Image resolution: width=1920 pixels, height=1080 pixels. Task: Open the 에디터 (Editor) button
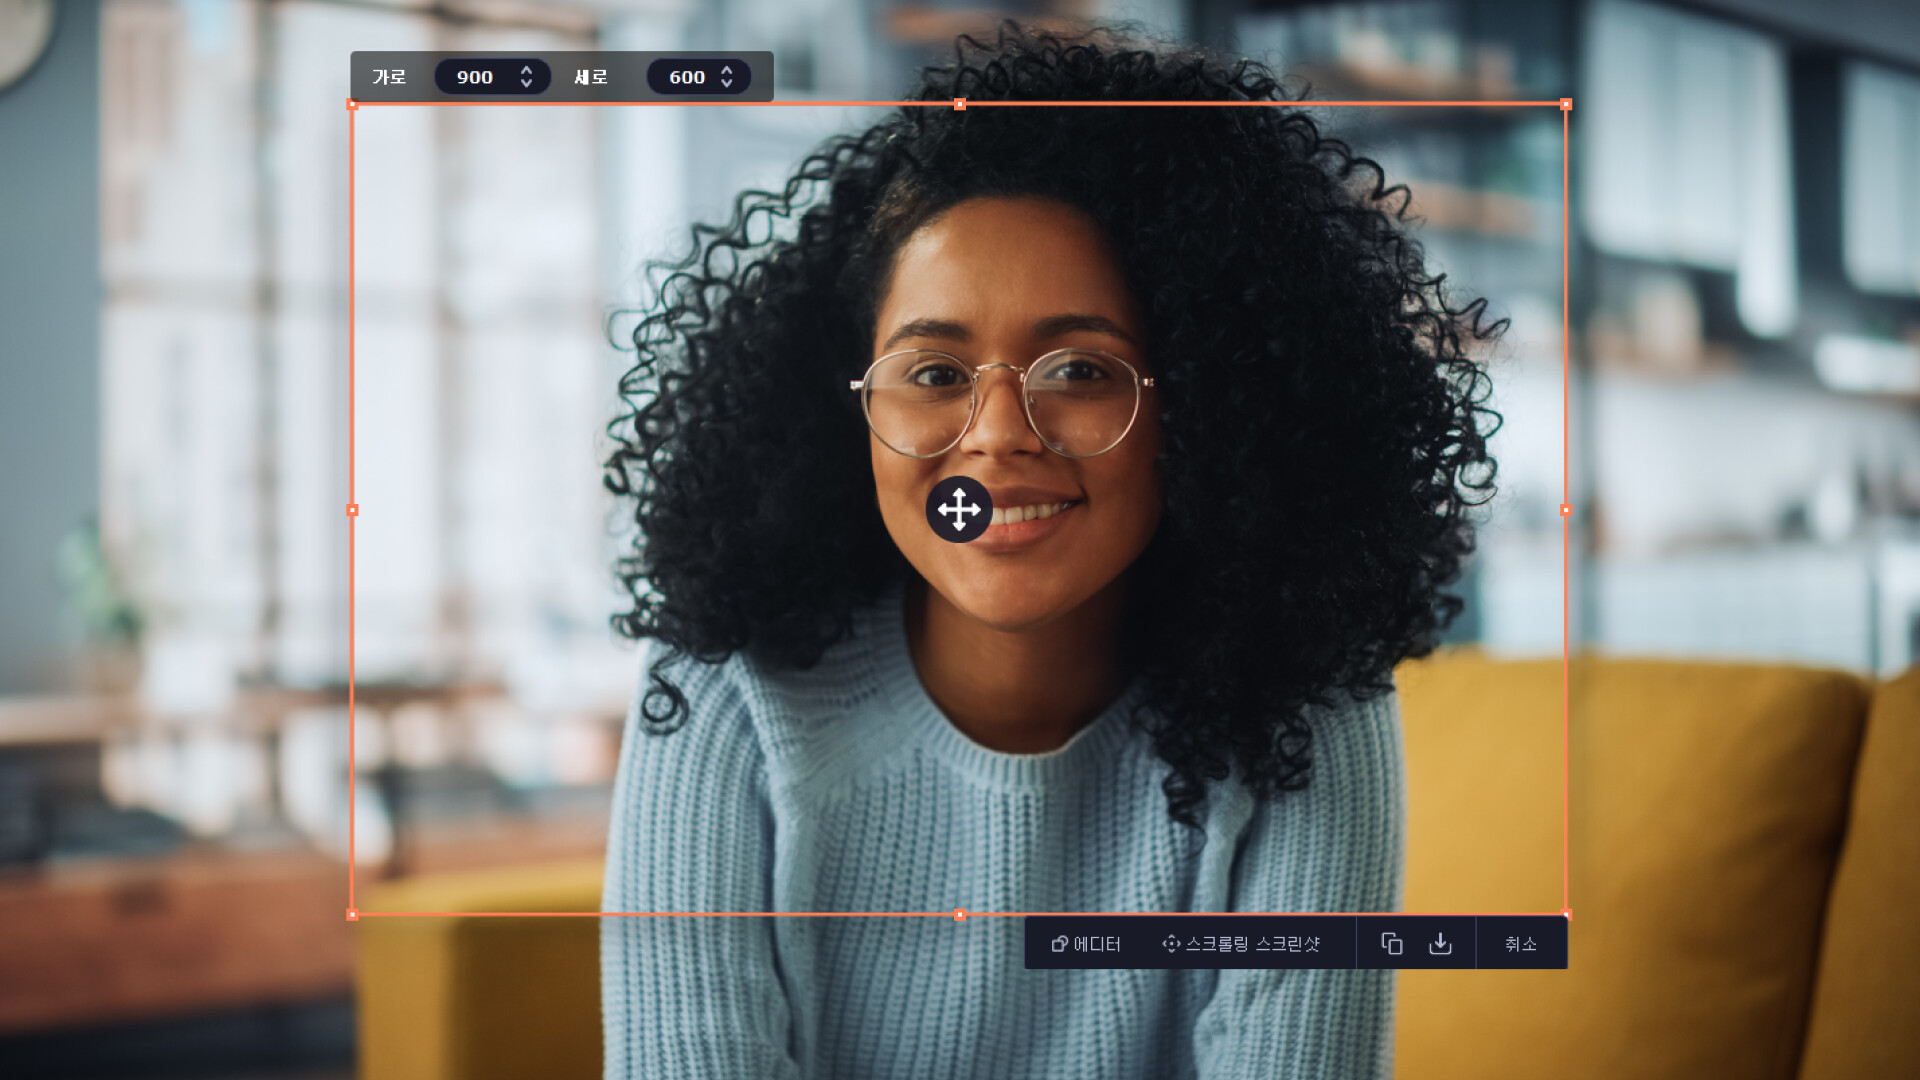coord(1086,944)
